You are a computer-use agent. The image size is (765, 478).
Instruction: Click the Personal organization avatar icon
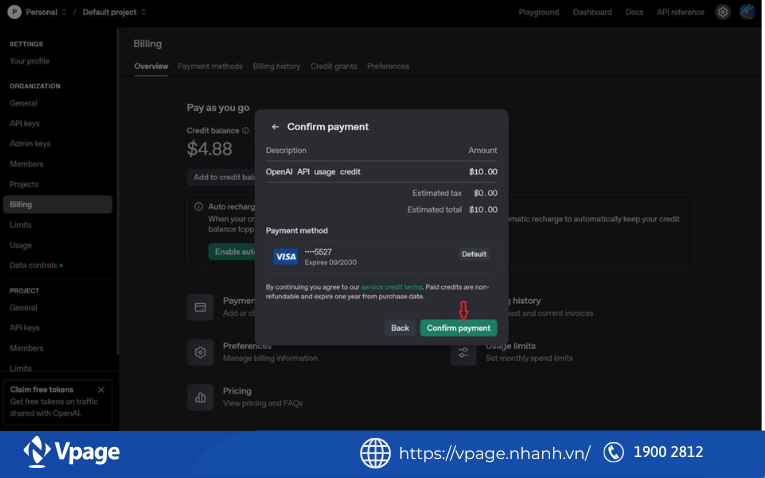coord(14,12)
